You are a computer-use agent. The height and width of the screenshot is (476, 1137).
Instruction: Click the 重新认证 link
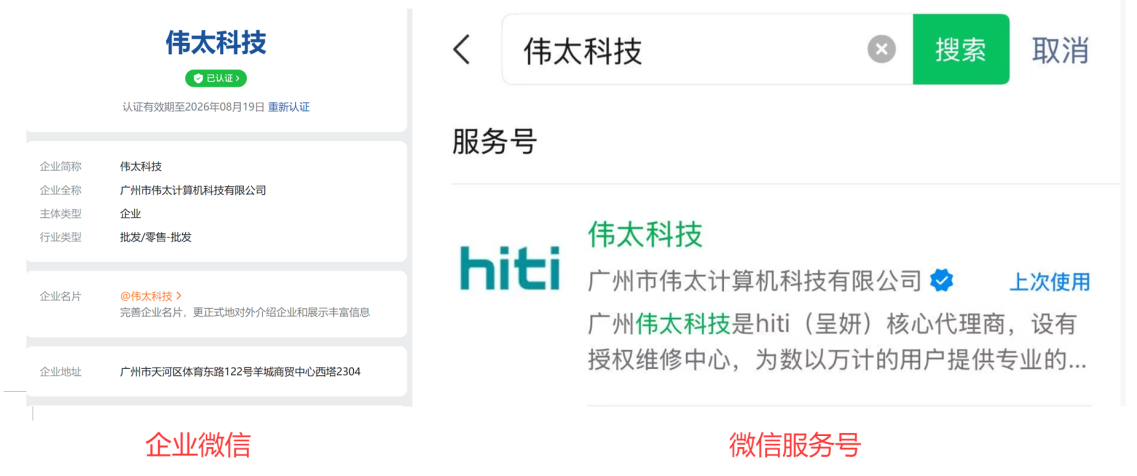click(x=288, y=107)
